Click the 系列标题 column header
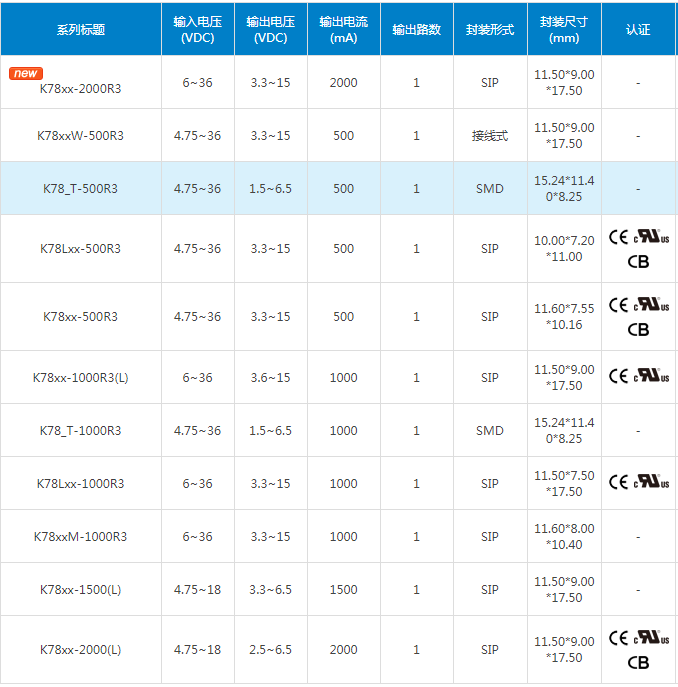This screenshot has width=678, height=687. 80,29
